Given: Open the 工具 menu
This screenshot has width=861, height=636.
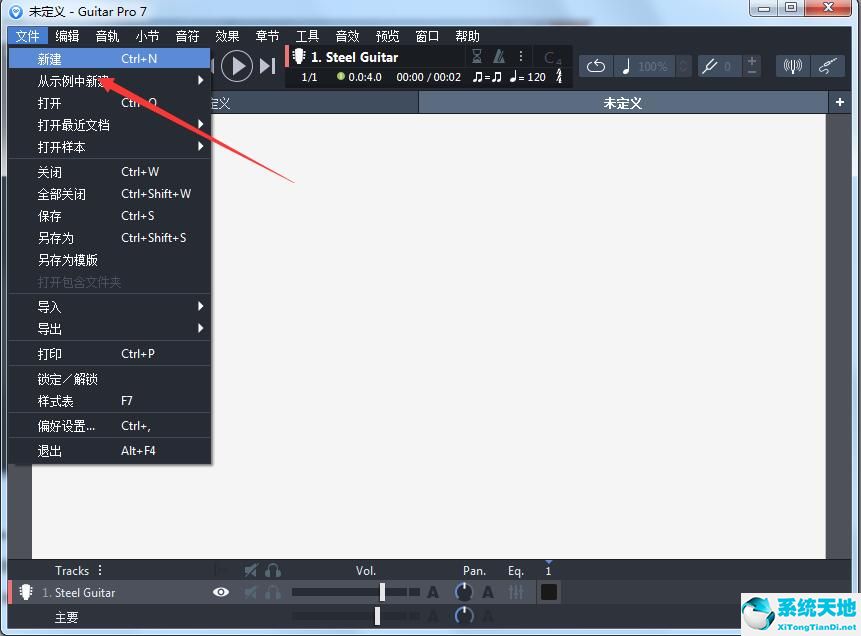Looking at the screenshot, I should [x=308, y=36].
